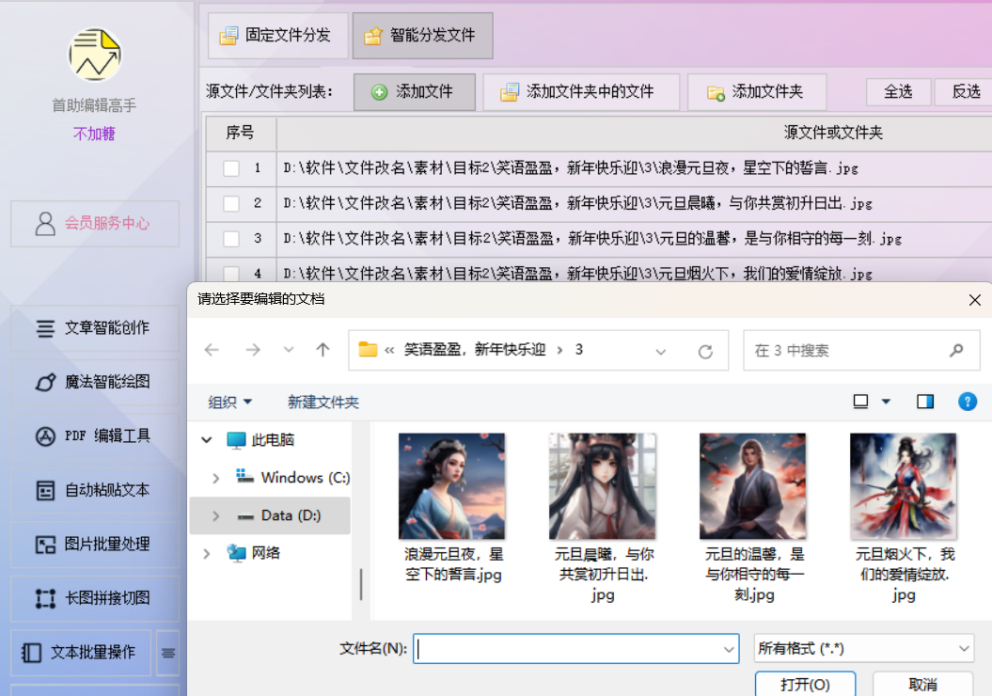Click the 在 3 中搜索 search field
Image resolution: width=992 pixels, height=696 pixels.
coord(861,351)
